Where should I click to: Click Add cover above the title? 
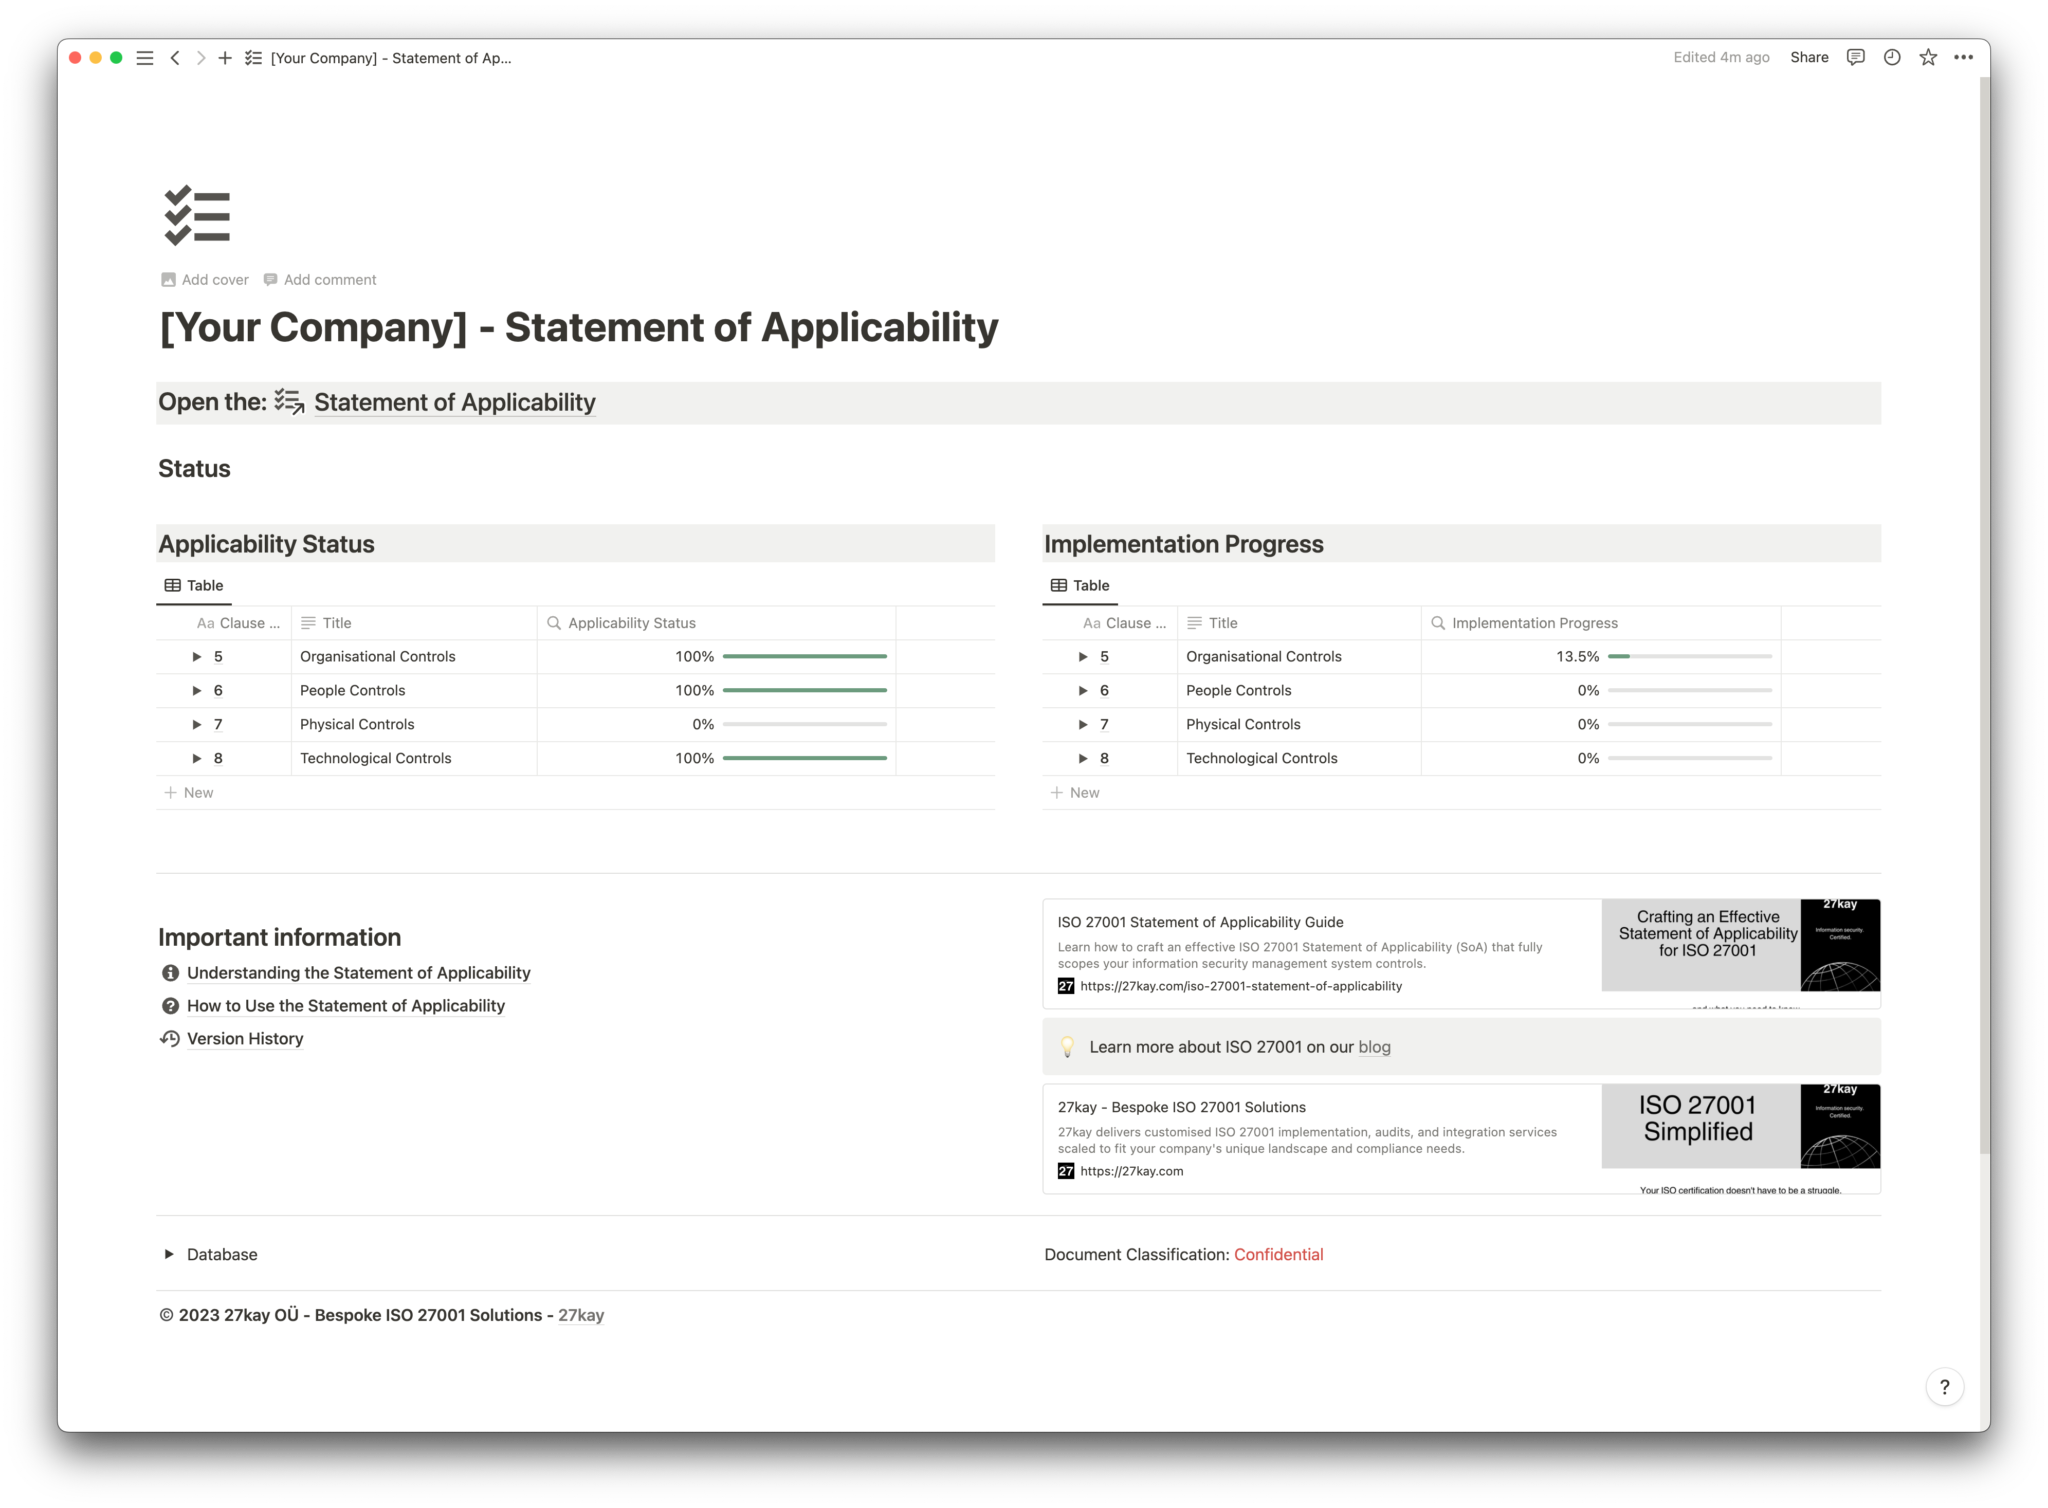pos(204,279)
